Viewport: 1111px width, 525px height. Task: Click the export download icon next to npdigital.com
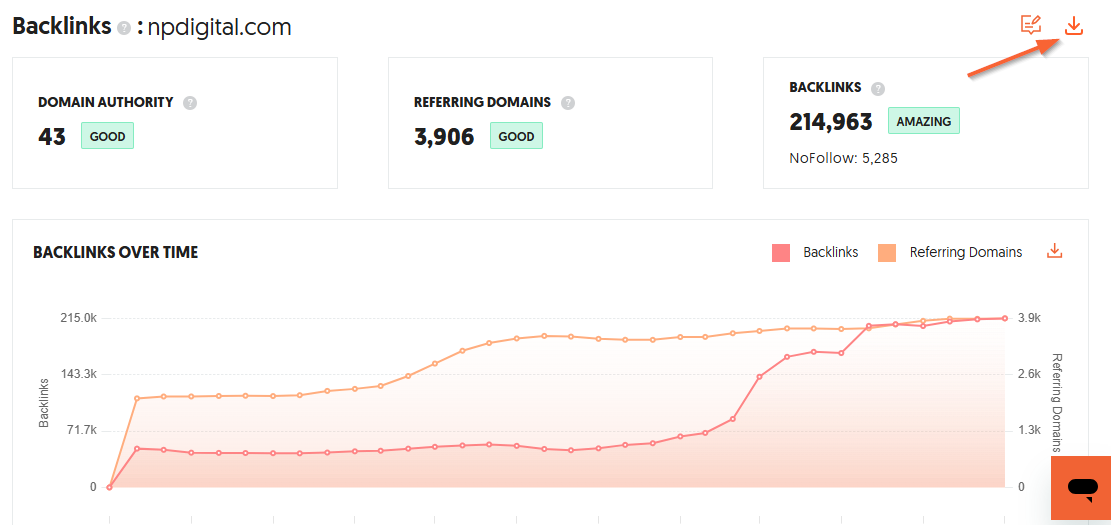pyautogui.click(x=1074, y=26)
